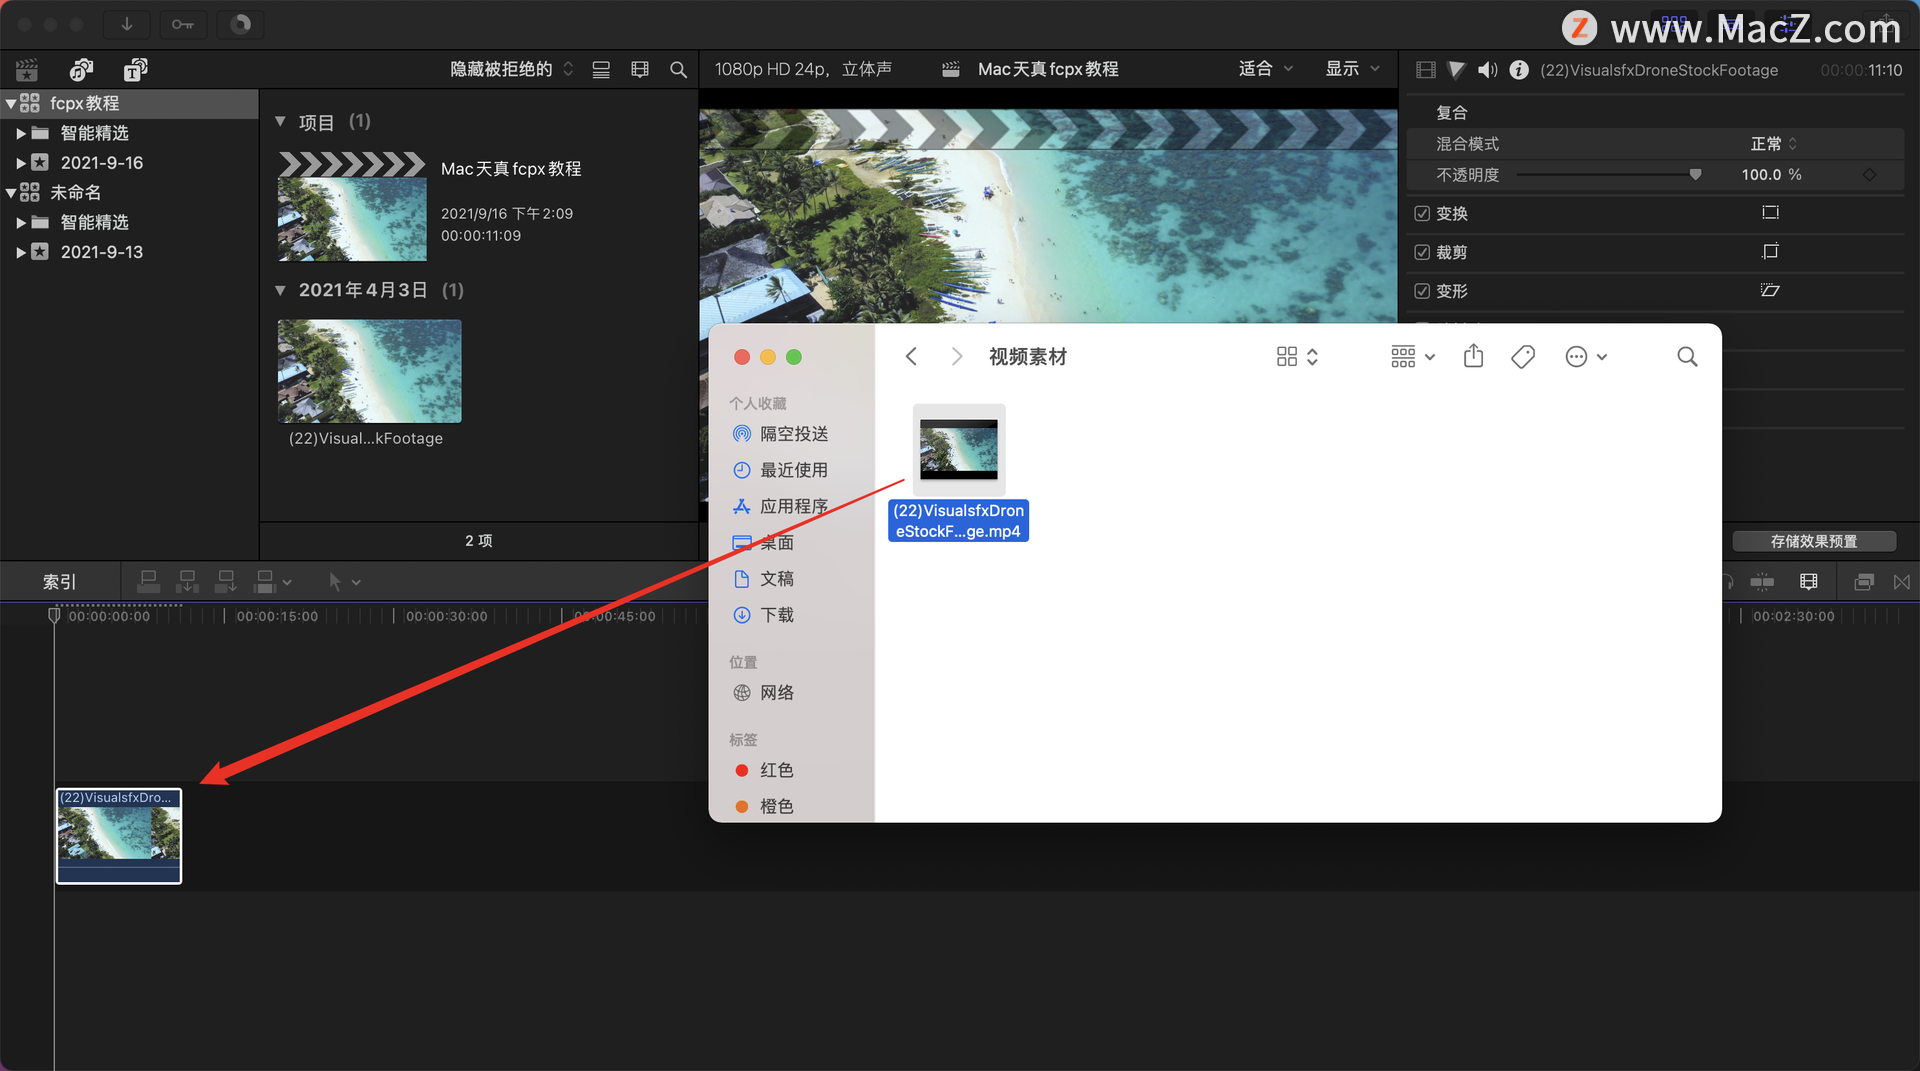The height and width of the screenshot is (1071, 1920).
Task: Open the Titles and Generators sidebar icon
Action: click(x=135, y=70)
